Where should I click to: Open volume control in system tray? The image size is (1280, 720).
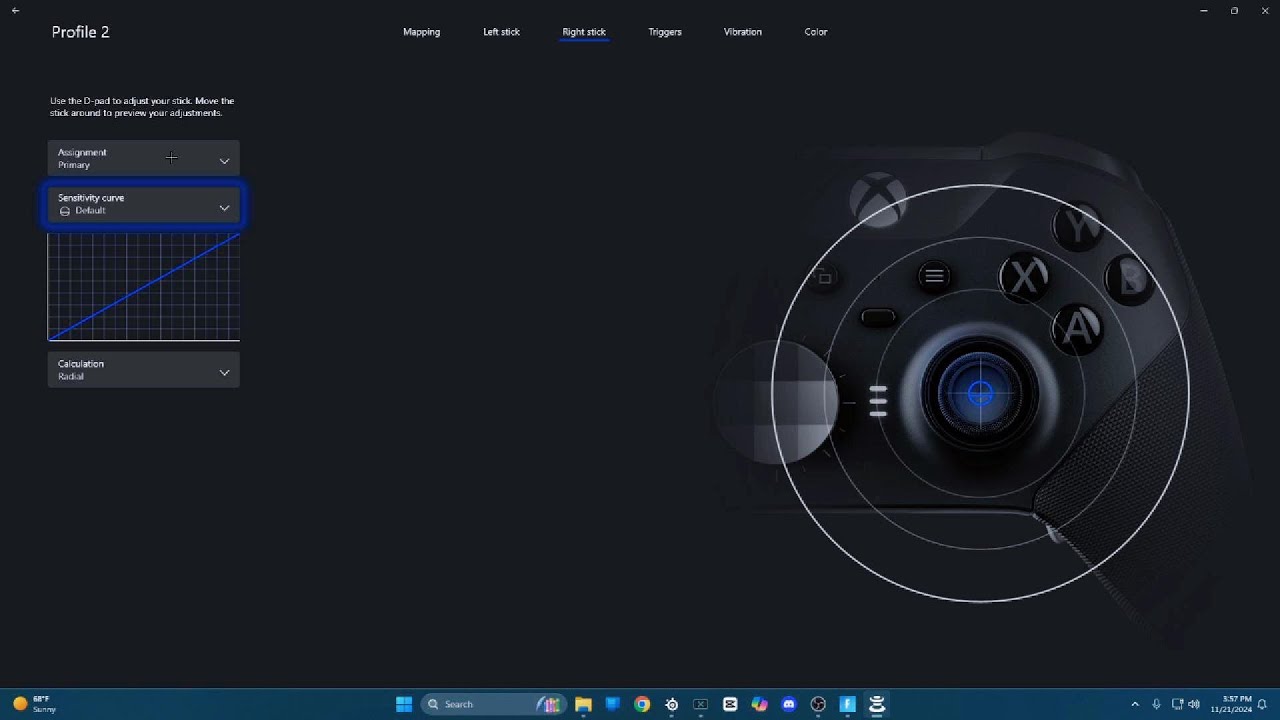coord(1193,704)
